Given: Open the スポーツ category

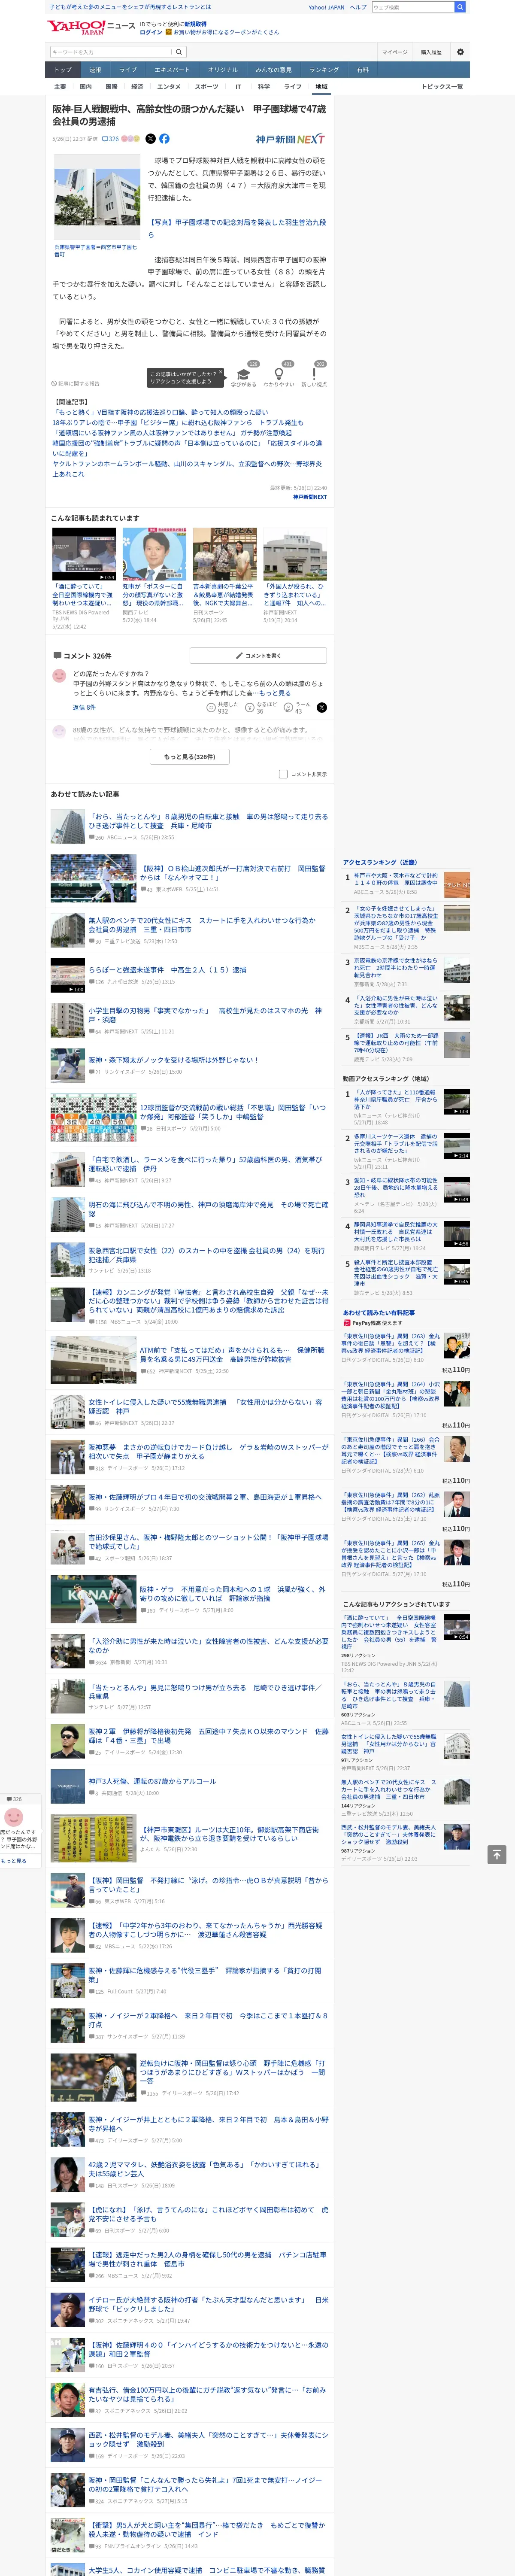Looking at the screenshot, I should click(x=206, y=87).
